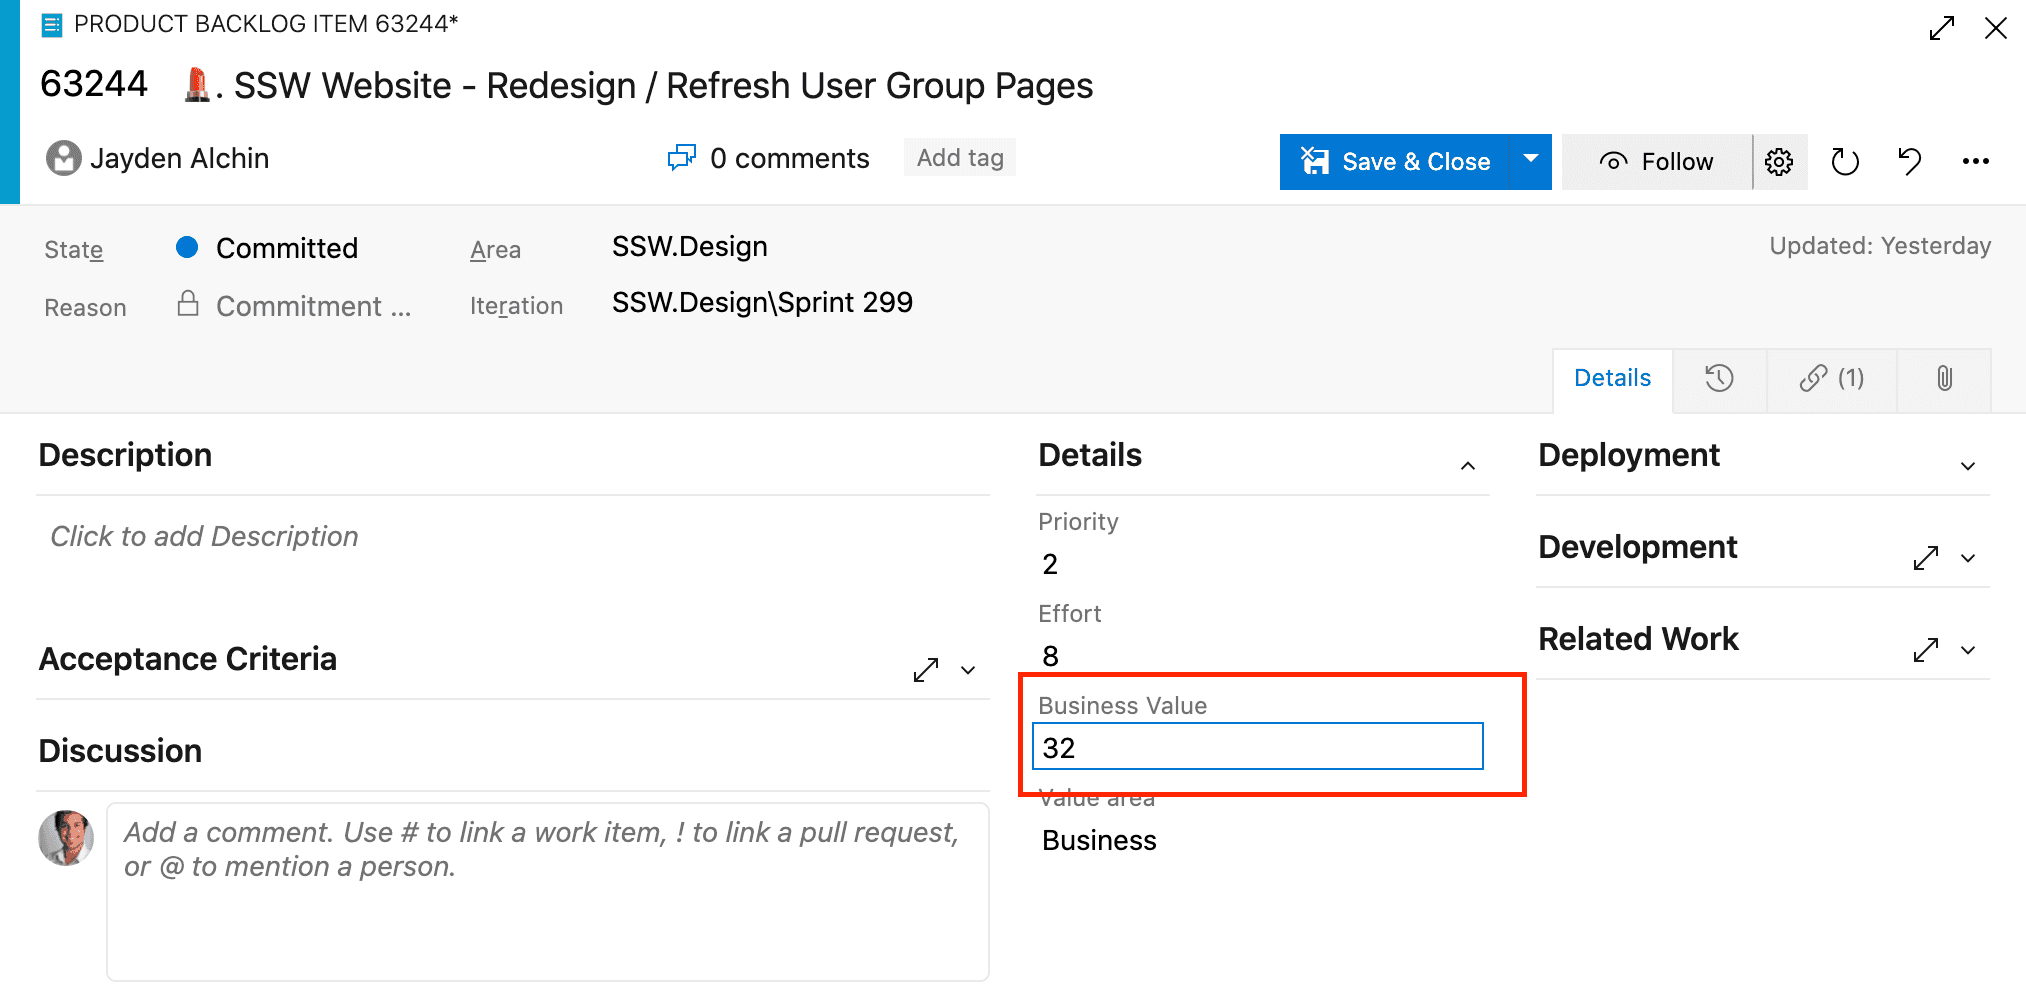Click the Business Value input field
Viewport: 2026px width, 996px height.
tap(1257, 747)
